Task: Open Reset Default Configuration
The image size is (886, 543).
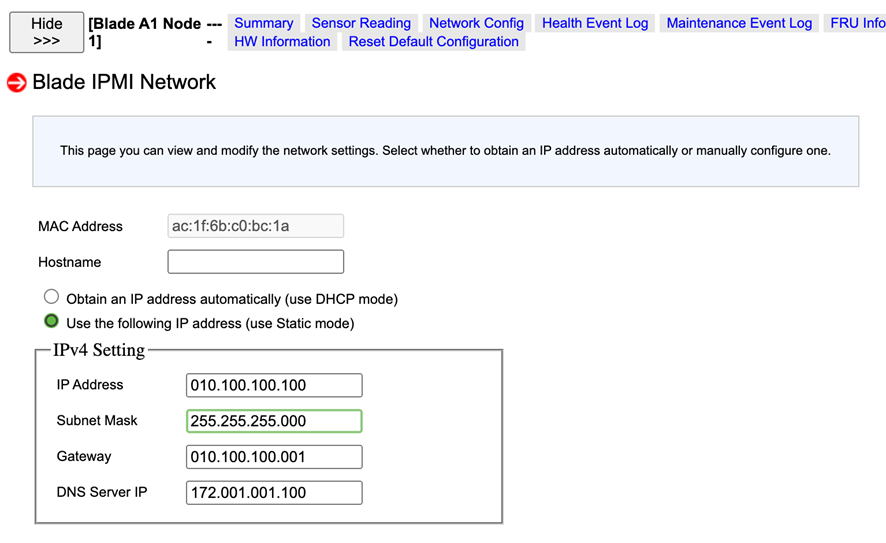Action: tap(433, 42)
